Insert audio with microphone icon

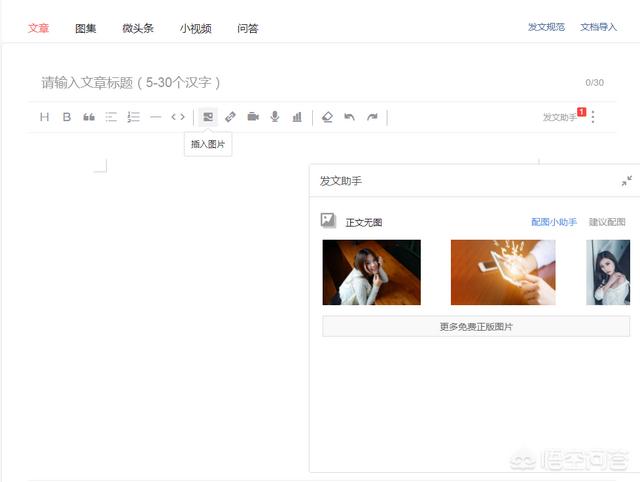point(275,117)
